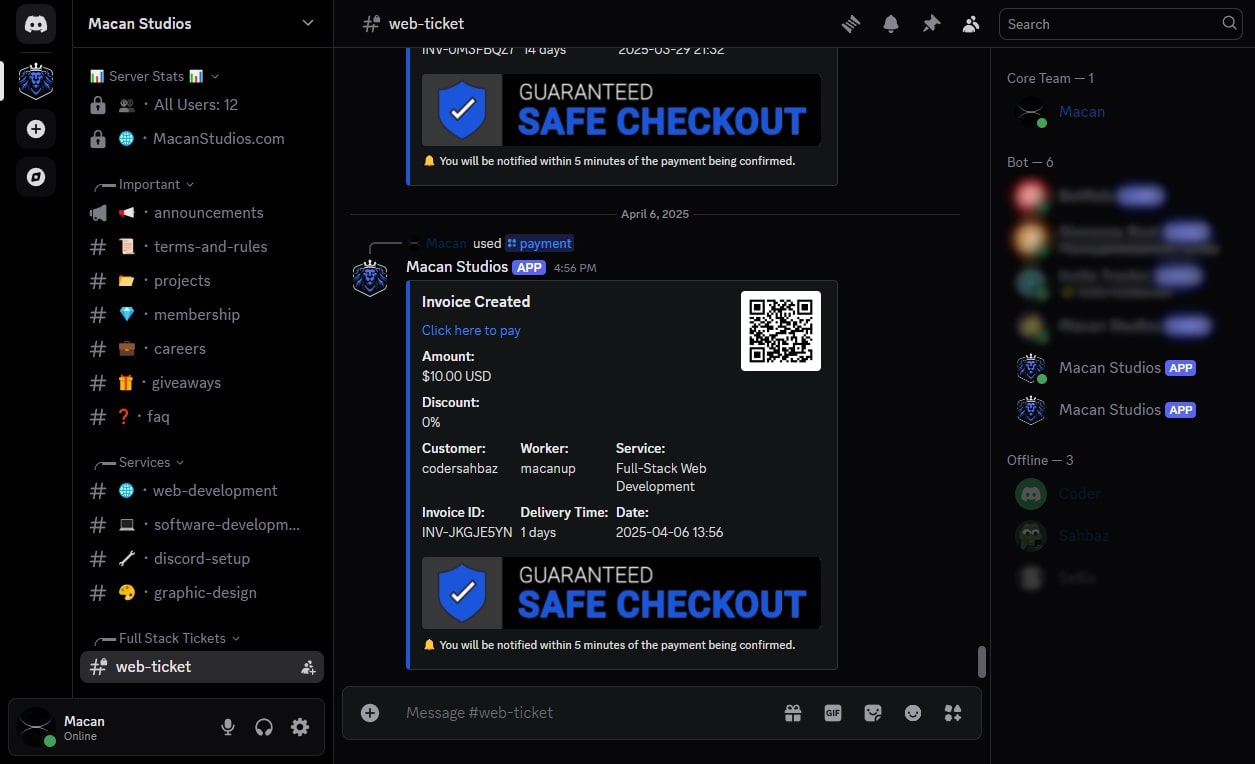Open the emoji picker icon
Viewport: 1255px width, 764px height.
[x=913, y=713]
